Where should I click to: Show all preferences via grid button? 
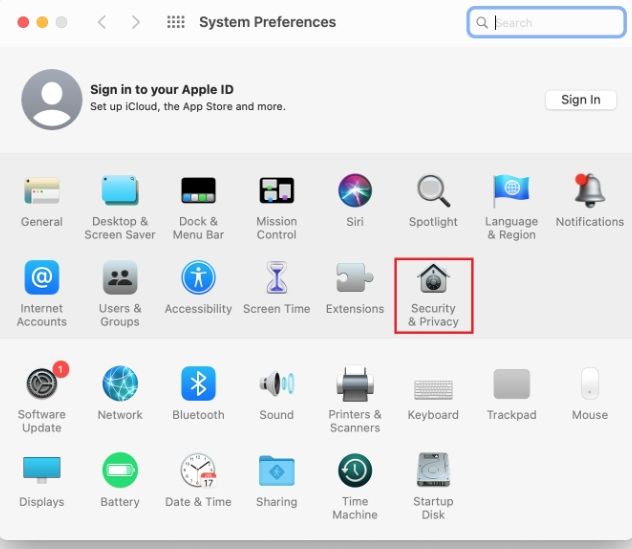(x=176, y=22)
